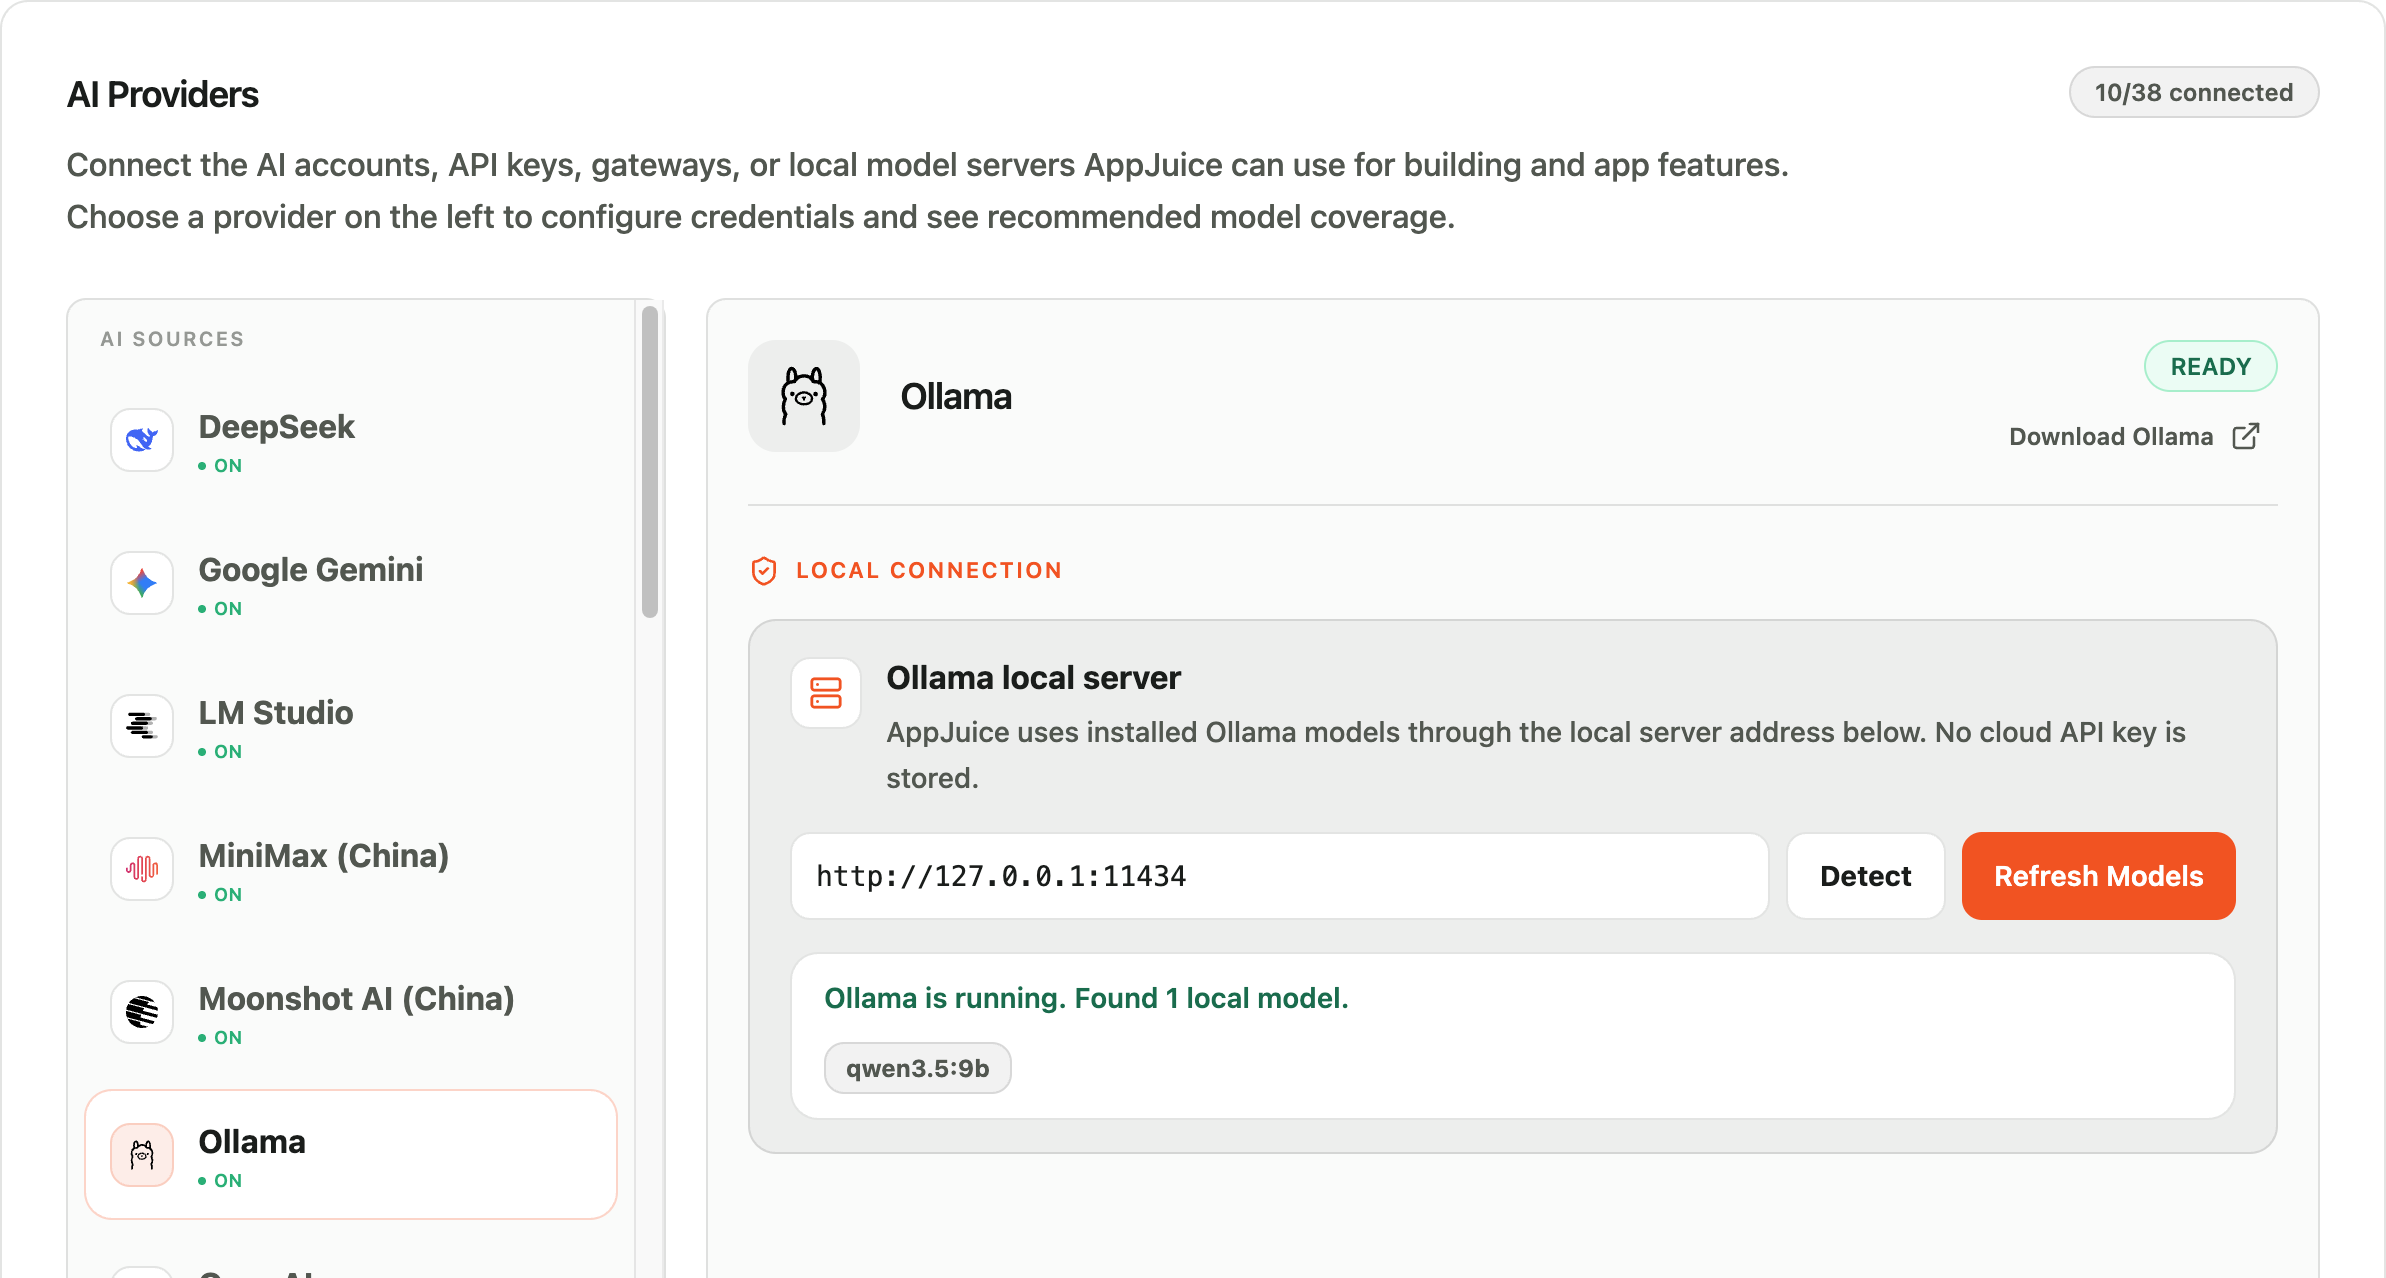
Task: Click the external link icon beside Download Ollama
Action: pos(2246,437)
